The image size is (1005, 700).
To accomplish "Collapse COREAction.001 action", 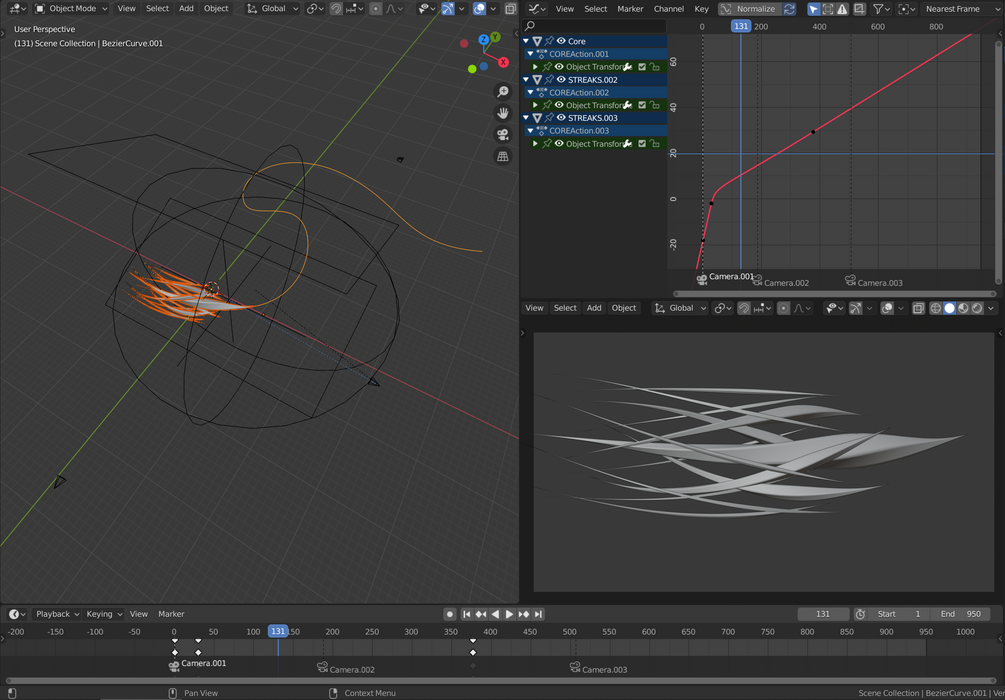I will (x=531, y=54).
